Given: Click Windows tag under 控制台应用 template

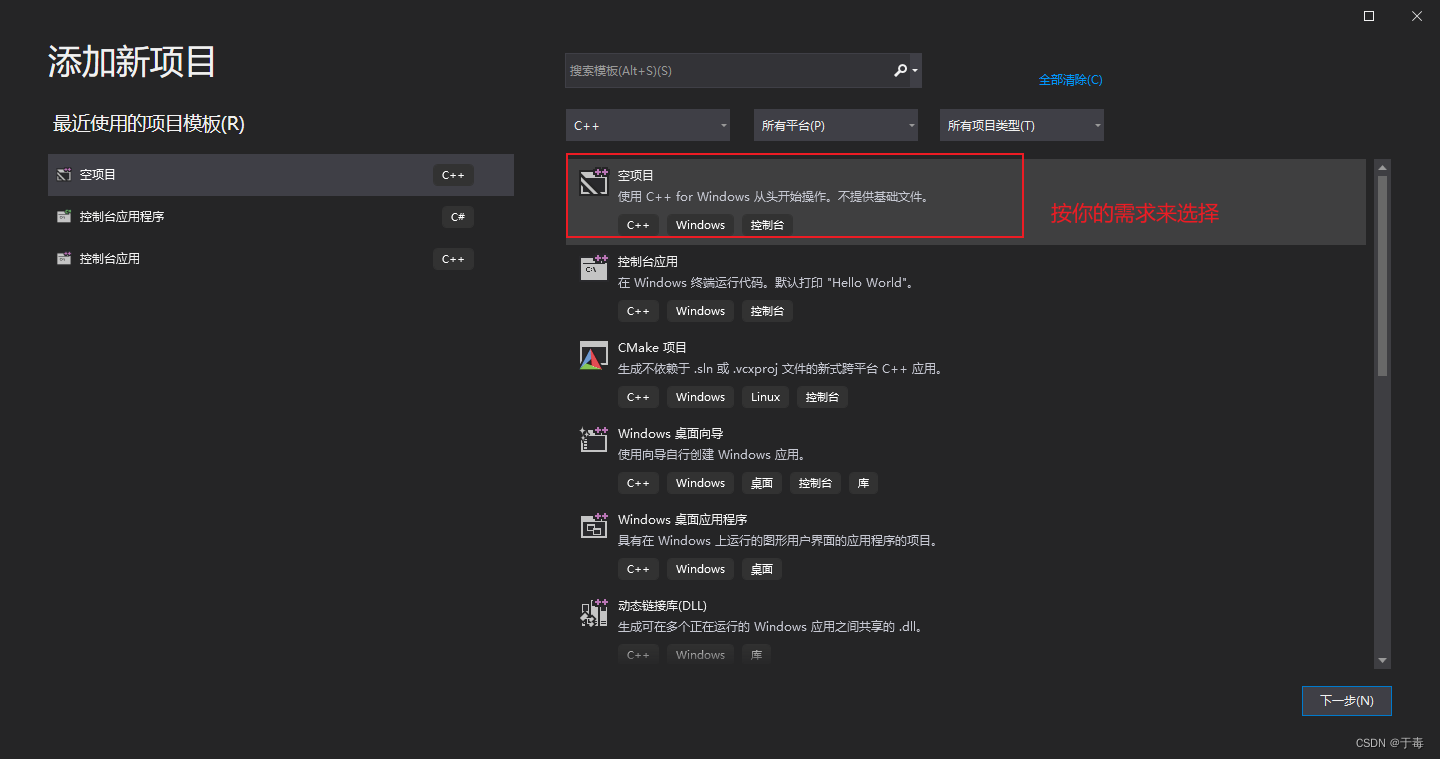Looking at the screenshot, I should click(x=700, y=311).
